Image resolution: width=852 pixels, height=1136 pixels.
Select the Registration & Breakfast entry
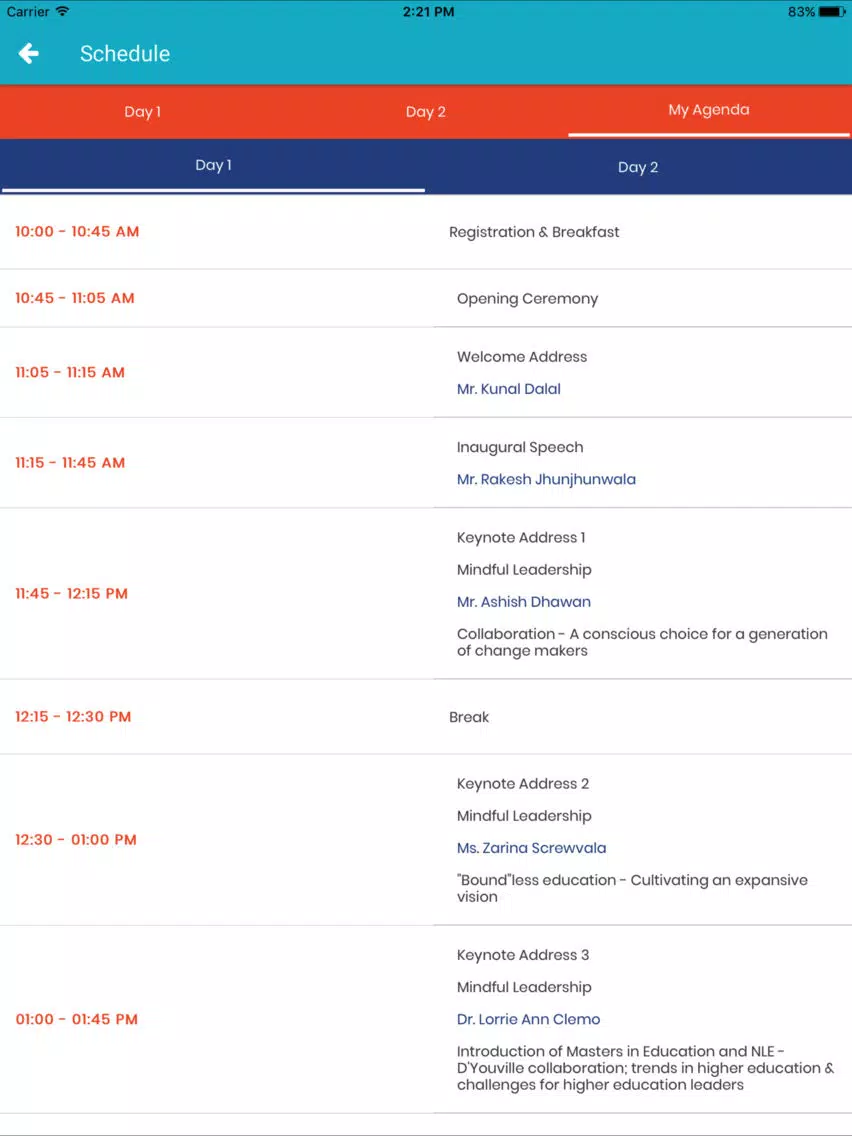(x=534, y=233)
